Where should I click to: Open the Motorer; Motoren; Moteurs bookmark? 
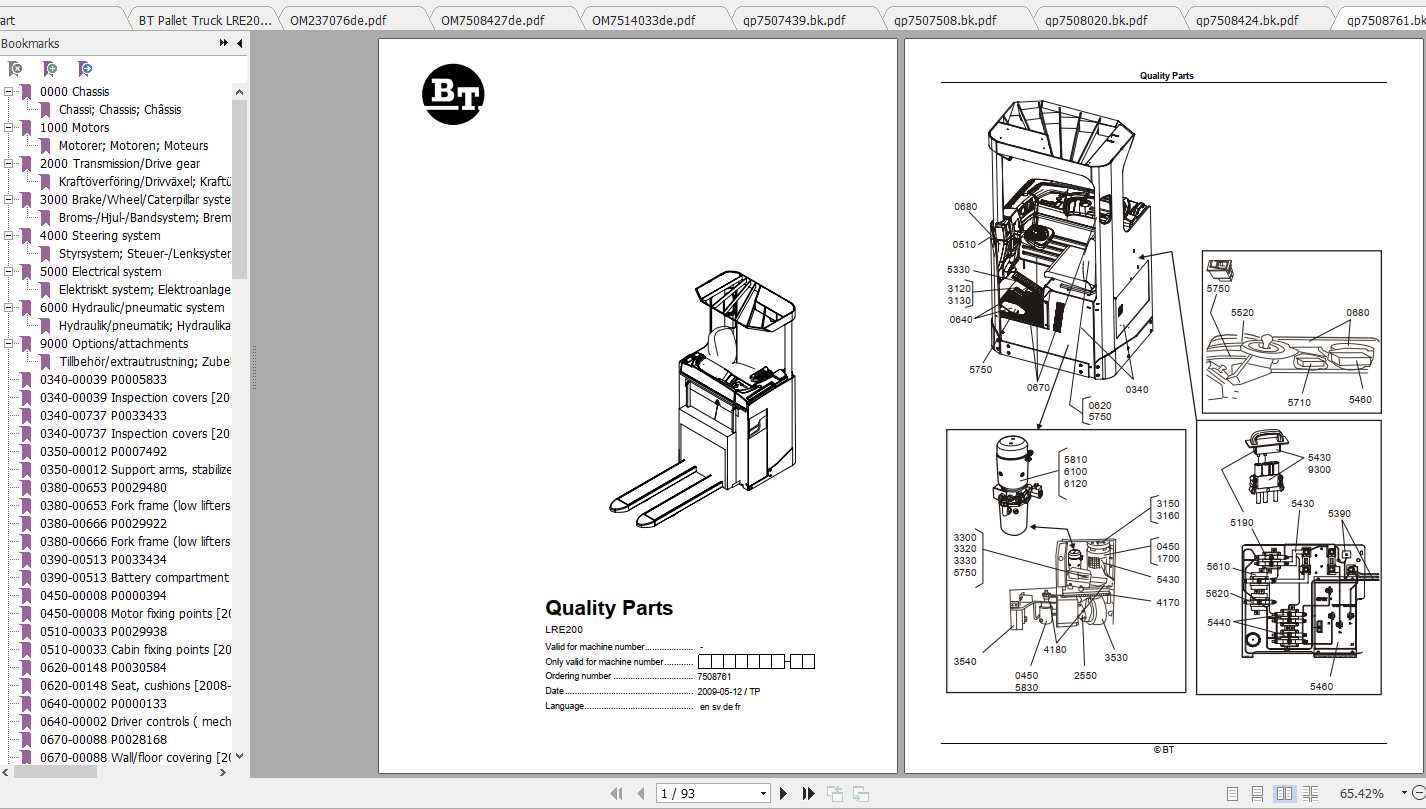[133, 146]
